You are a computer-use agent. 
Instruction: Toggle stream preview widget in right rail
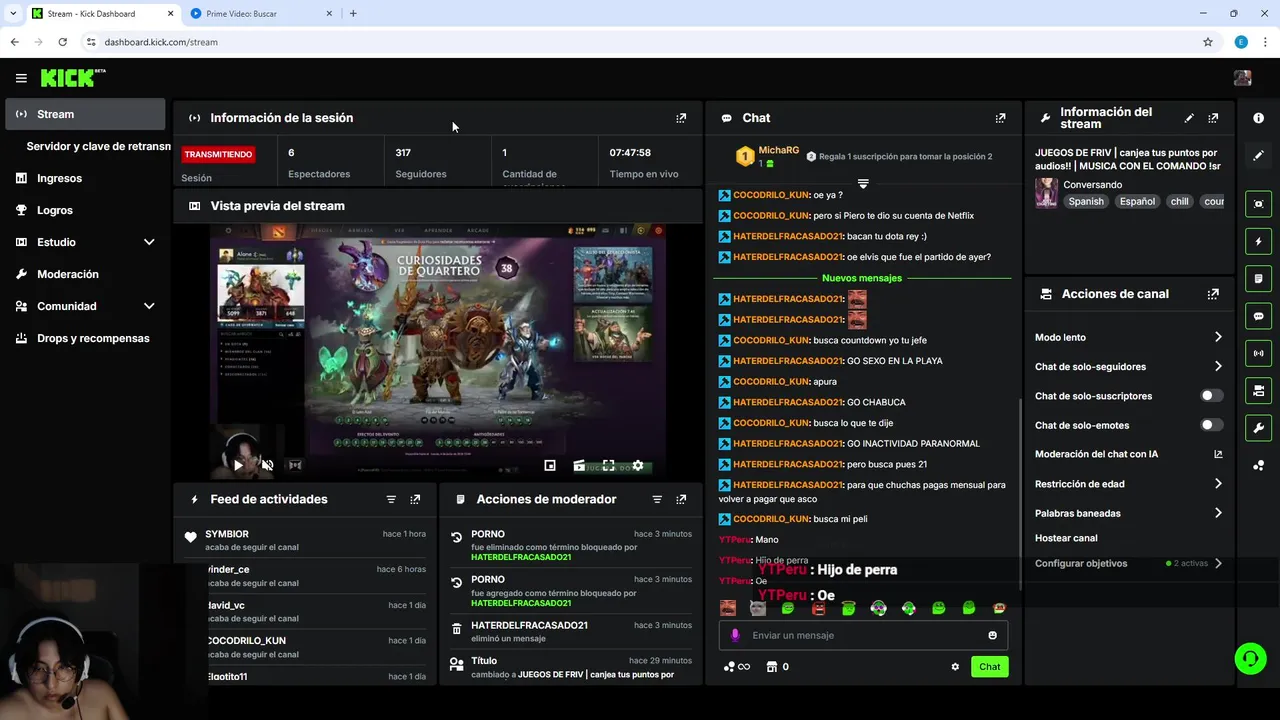point(1258,204)
